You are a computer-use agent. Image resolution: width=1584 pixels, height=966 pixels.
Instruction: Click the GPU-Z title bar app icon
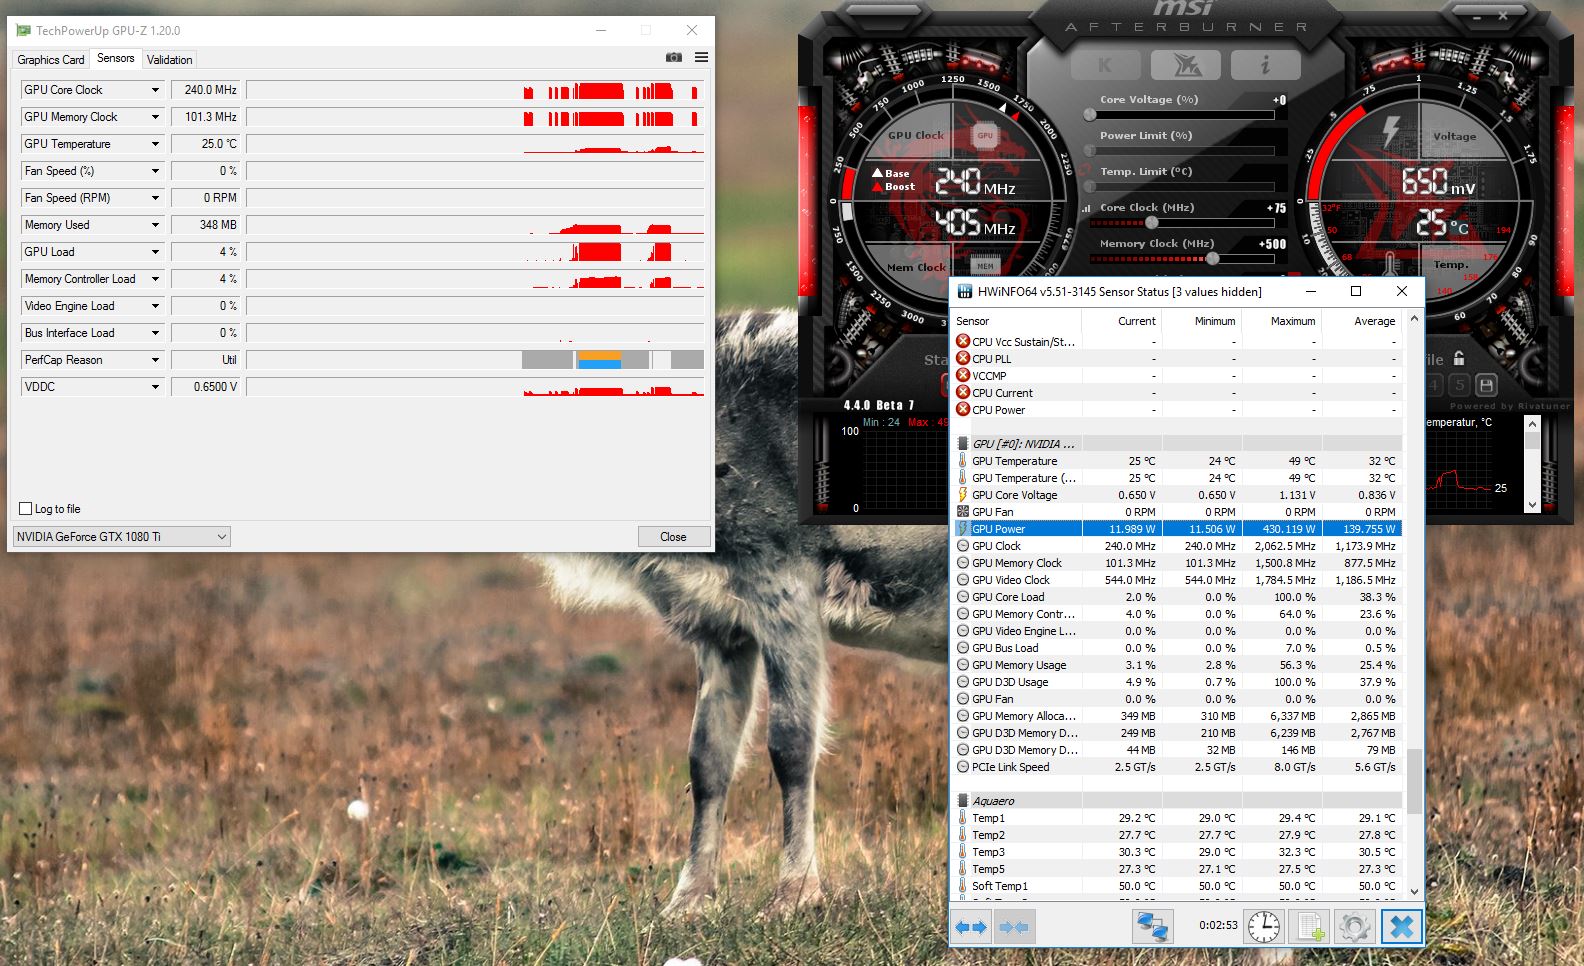(x=23, y=30)
